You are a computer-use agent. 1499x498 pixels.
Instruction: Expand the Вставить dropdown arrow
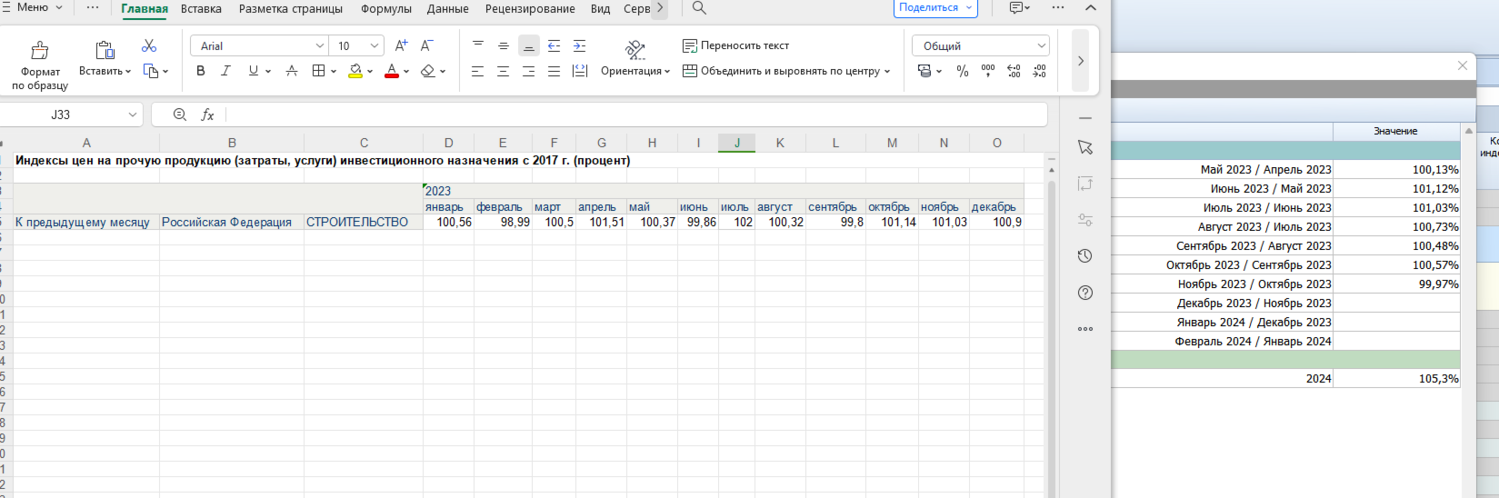(x=128, y=72)
